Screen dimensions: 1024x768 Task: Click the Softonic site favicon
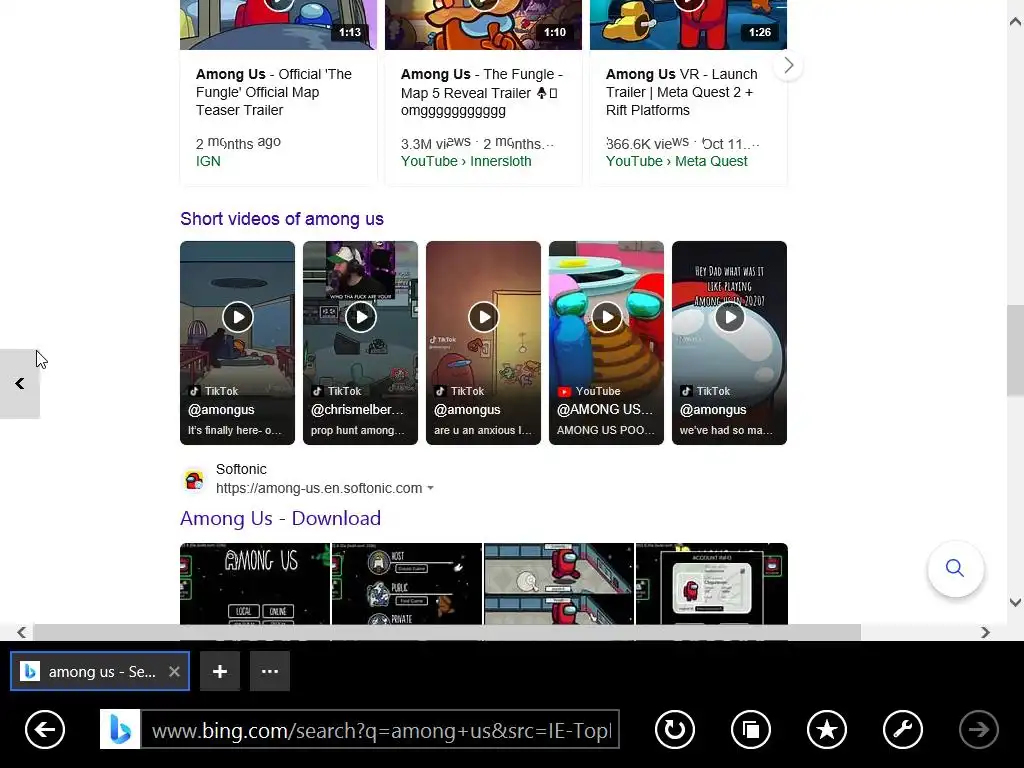coord(194,480)
